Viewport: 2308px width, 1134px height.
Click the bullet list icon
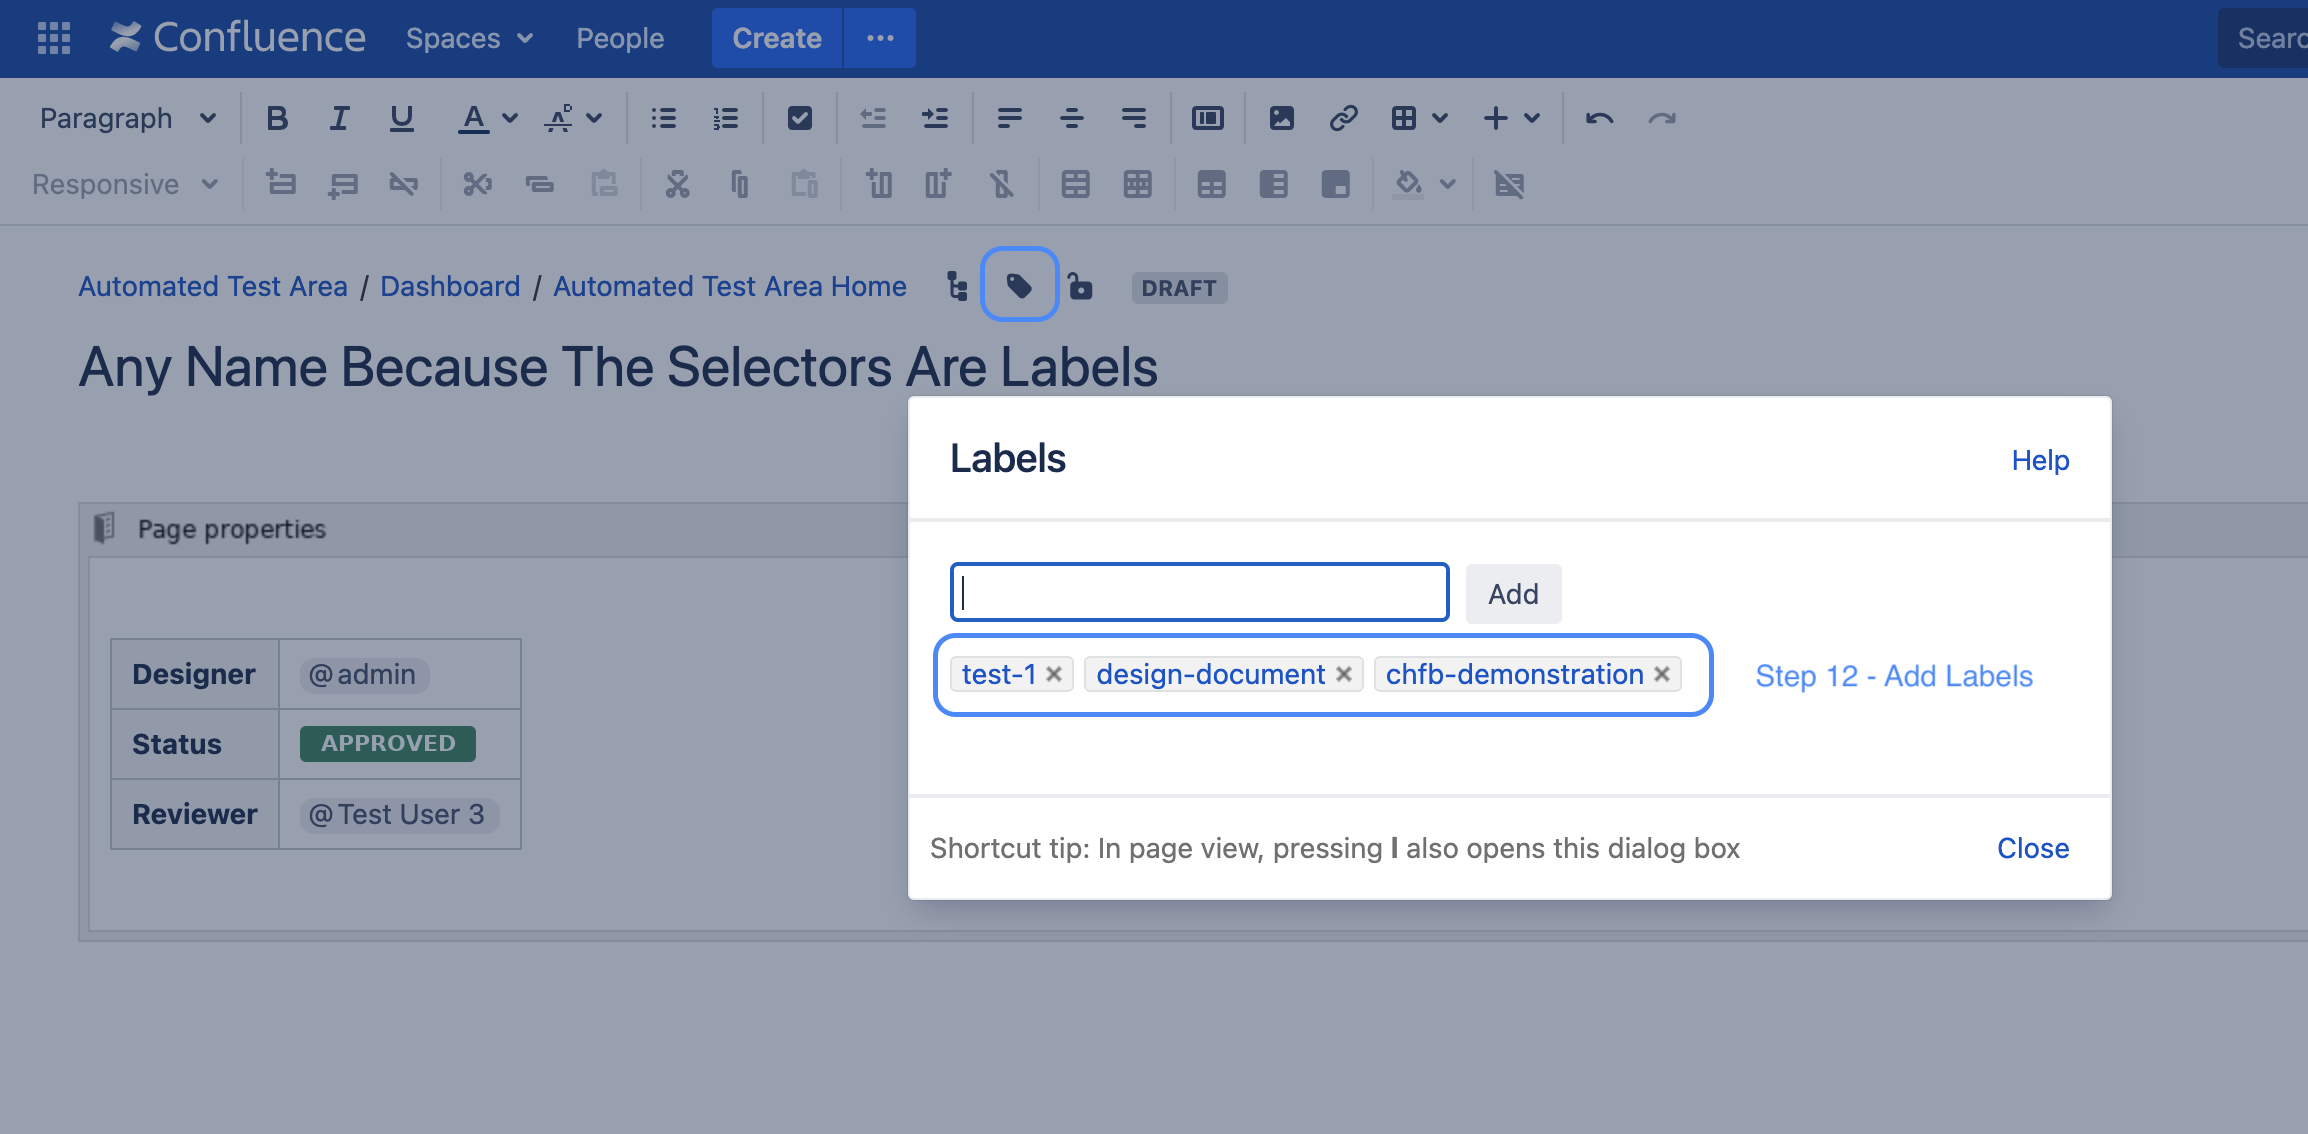[663, 118]
